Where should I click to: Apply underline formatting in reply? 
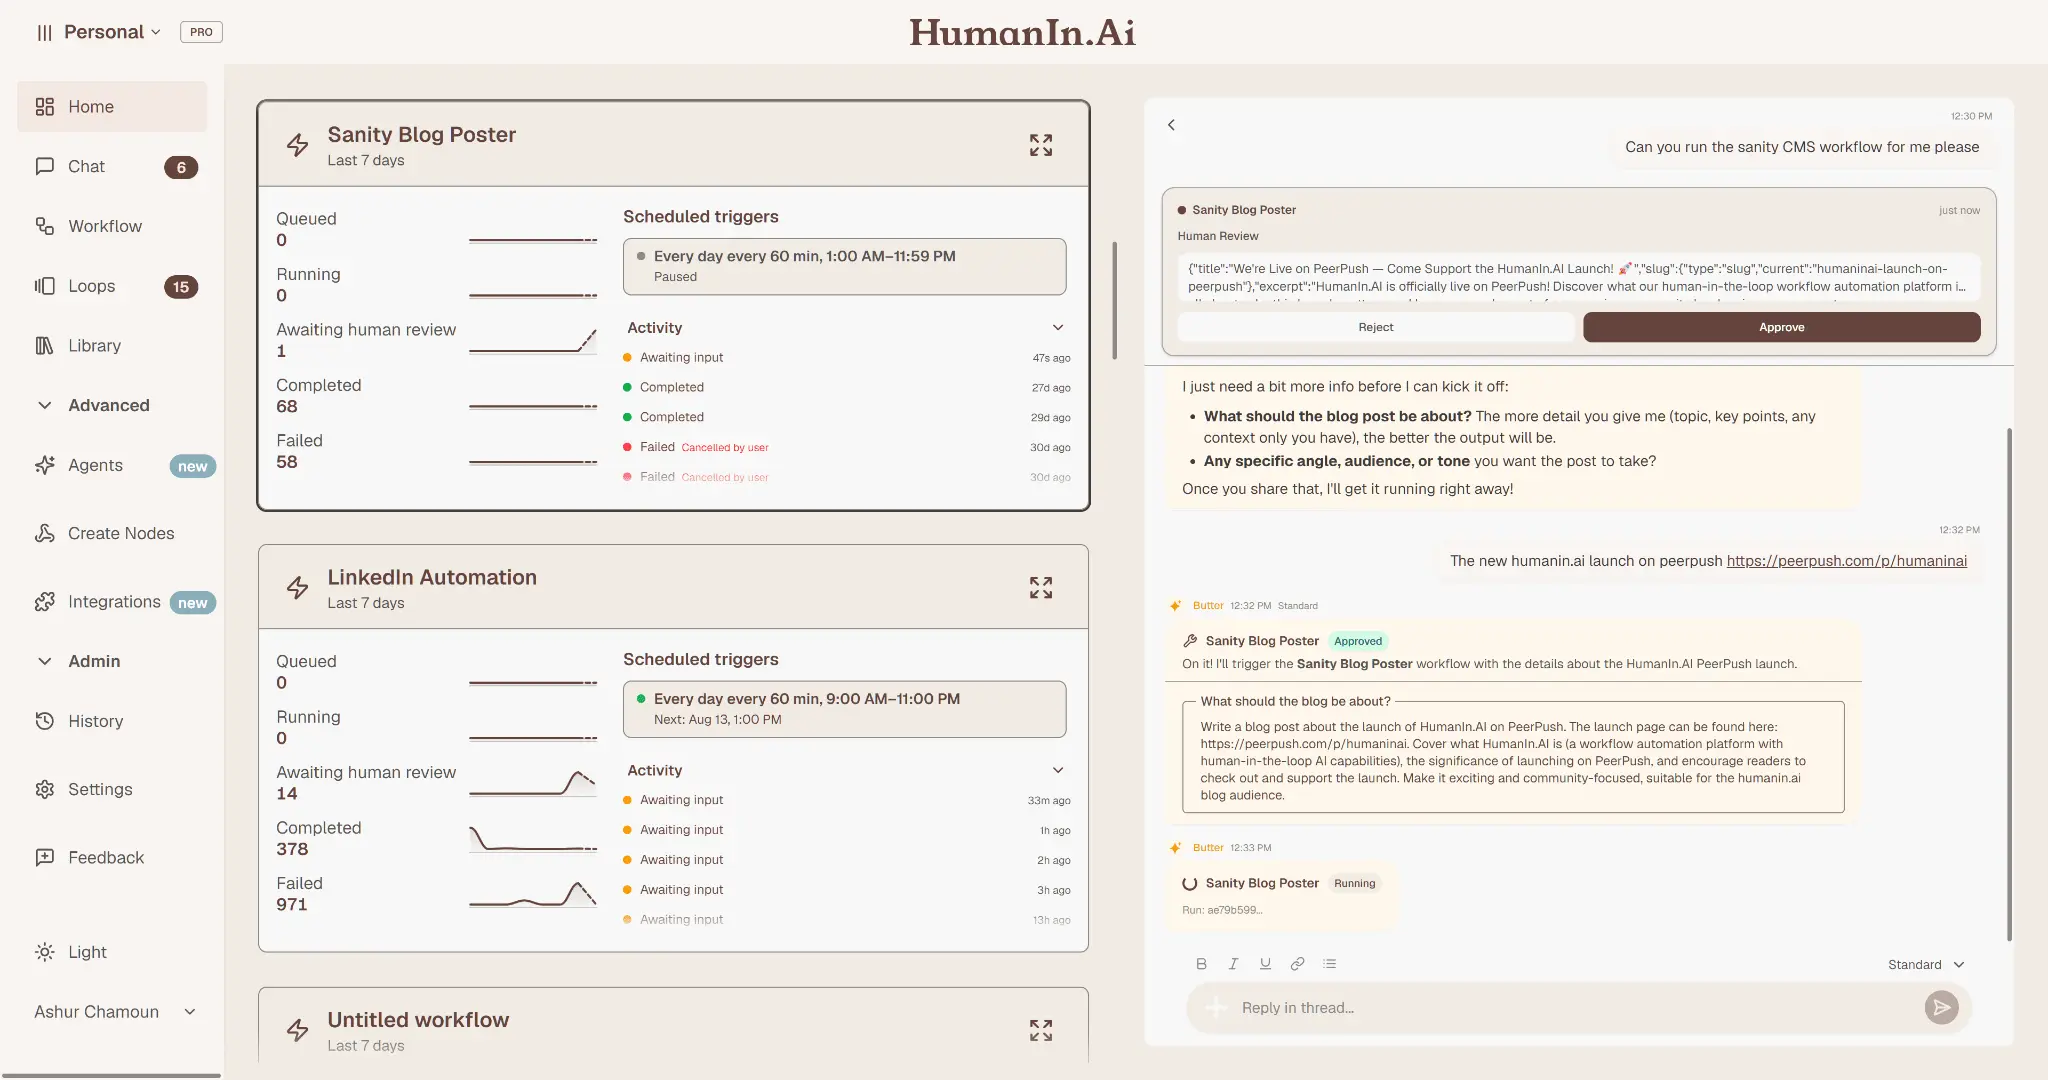[x=1265, y=964]
